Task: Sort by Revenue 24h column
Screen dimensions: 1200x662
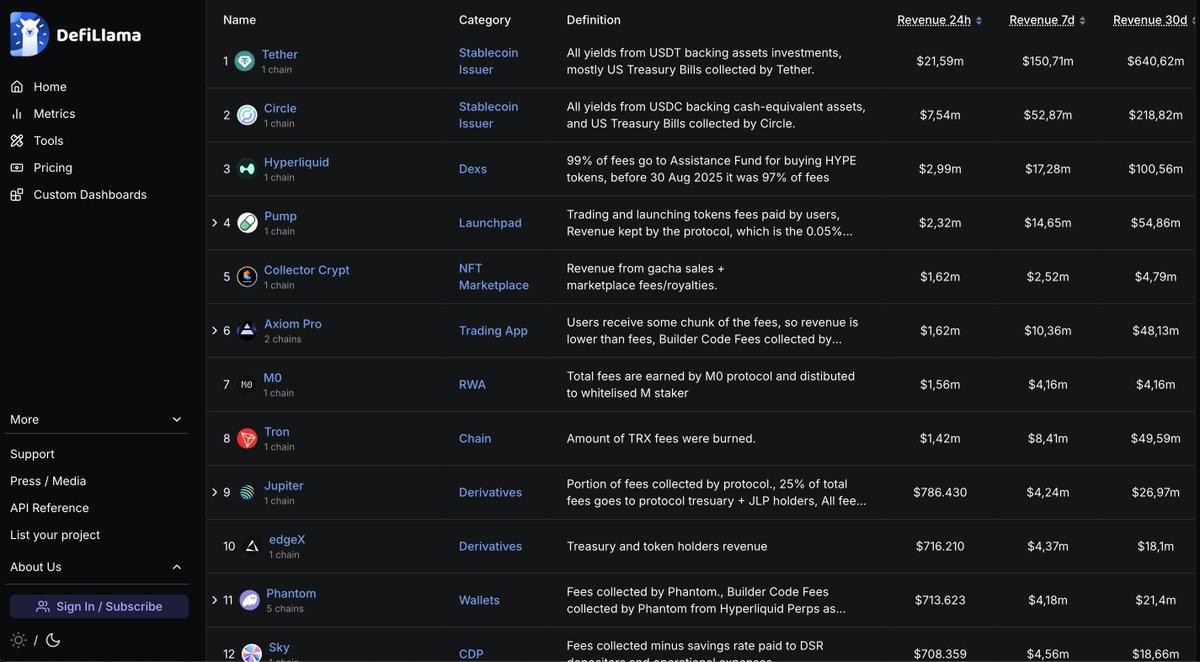Action: (940, 20)
